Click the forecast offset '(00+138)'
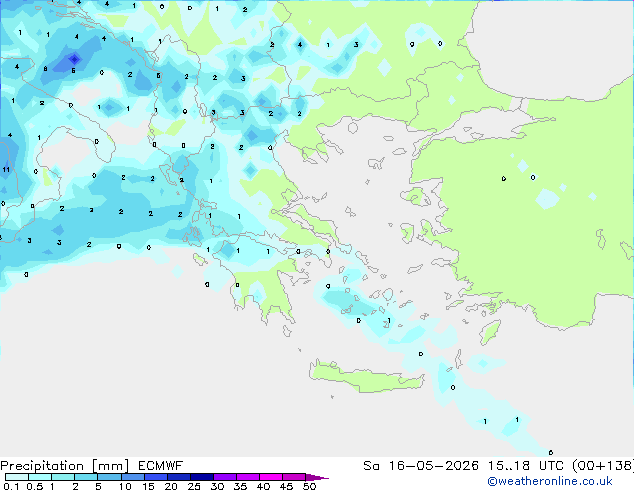Image resolution: width=634 pixels, height=490 pixels. [603, 466]
